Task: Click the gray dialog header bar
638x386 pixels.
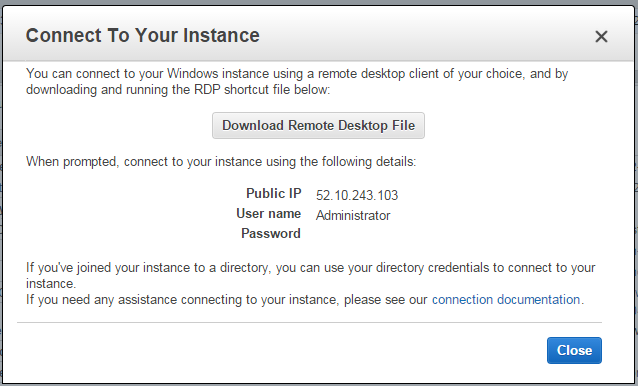Action: (x=318, y=34)
